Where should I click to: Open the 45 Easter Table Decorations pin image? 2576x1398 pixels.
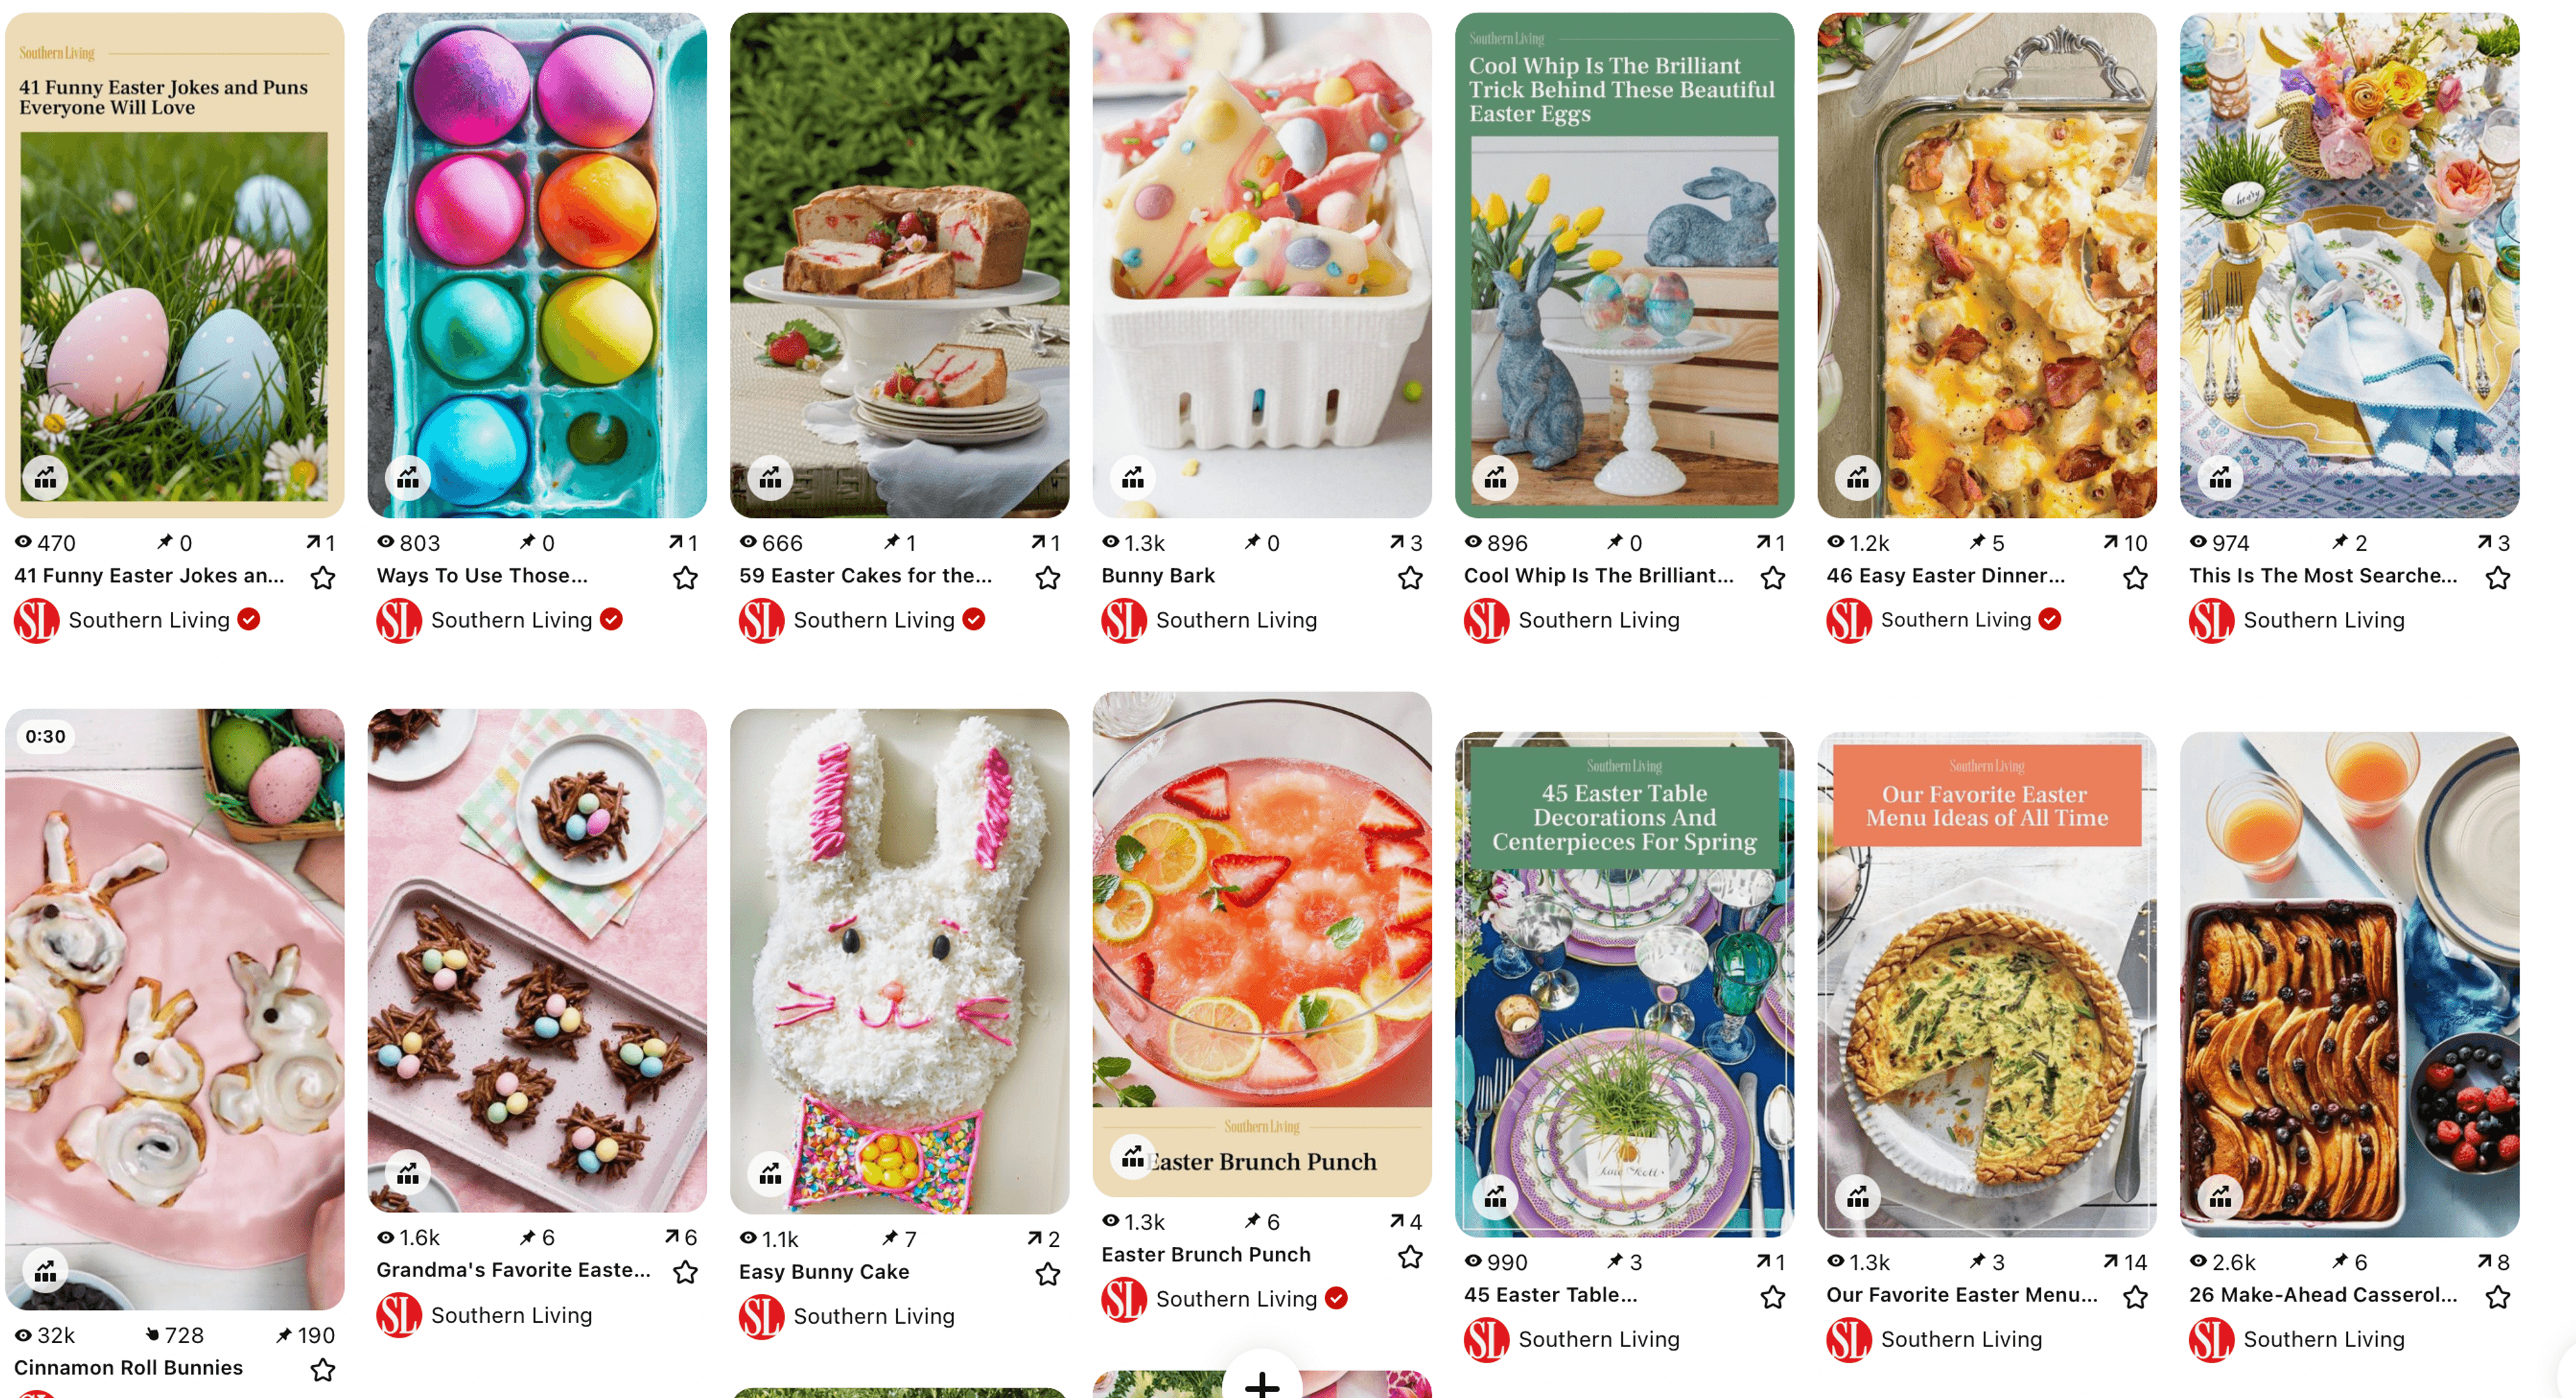[x=1624, y=984]
